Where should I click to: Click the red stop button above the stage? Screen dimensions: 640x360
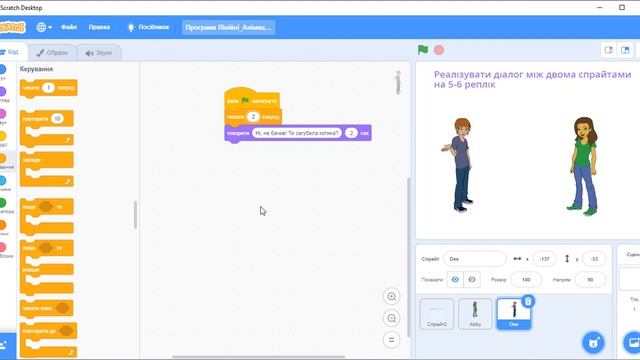tap(439, 50)
